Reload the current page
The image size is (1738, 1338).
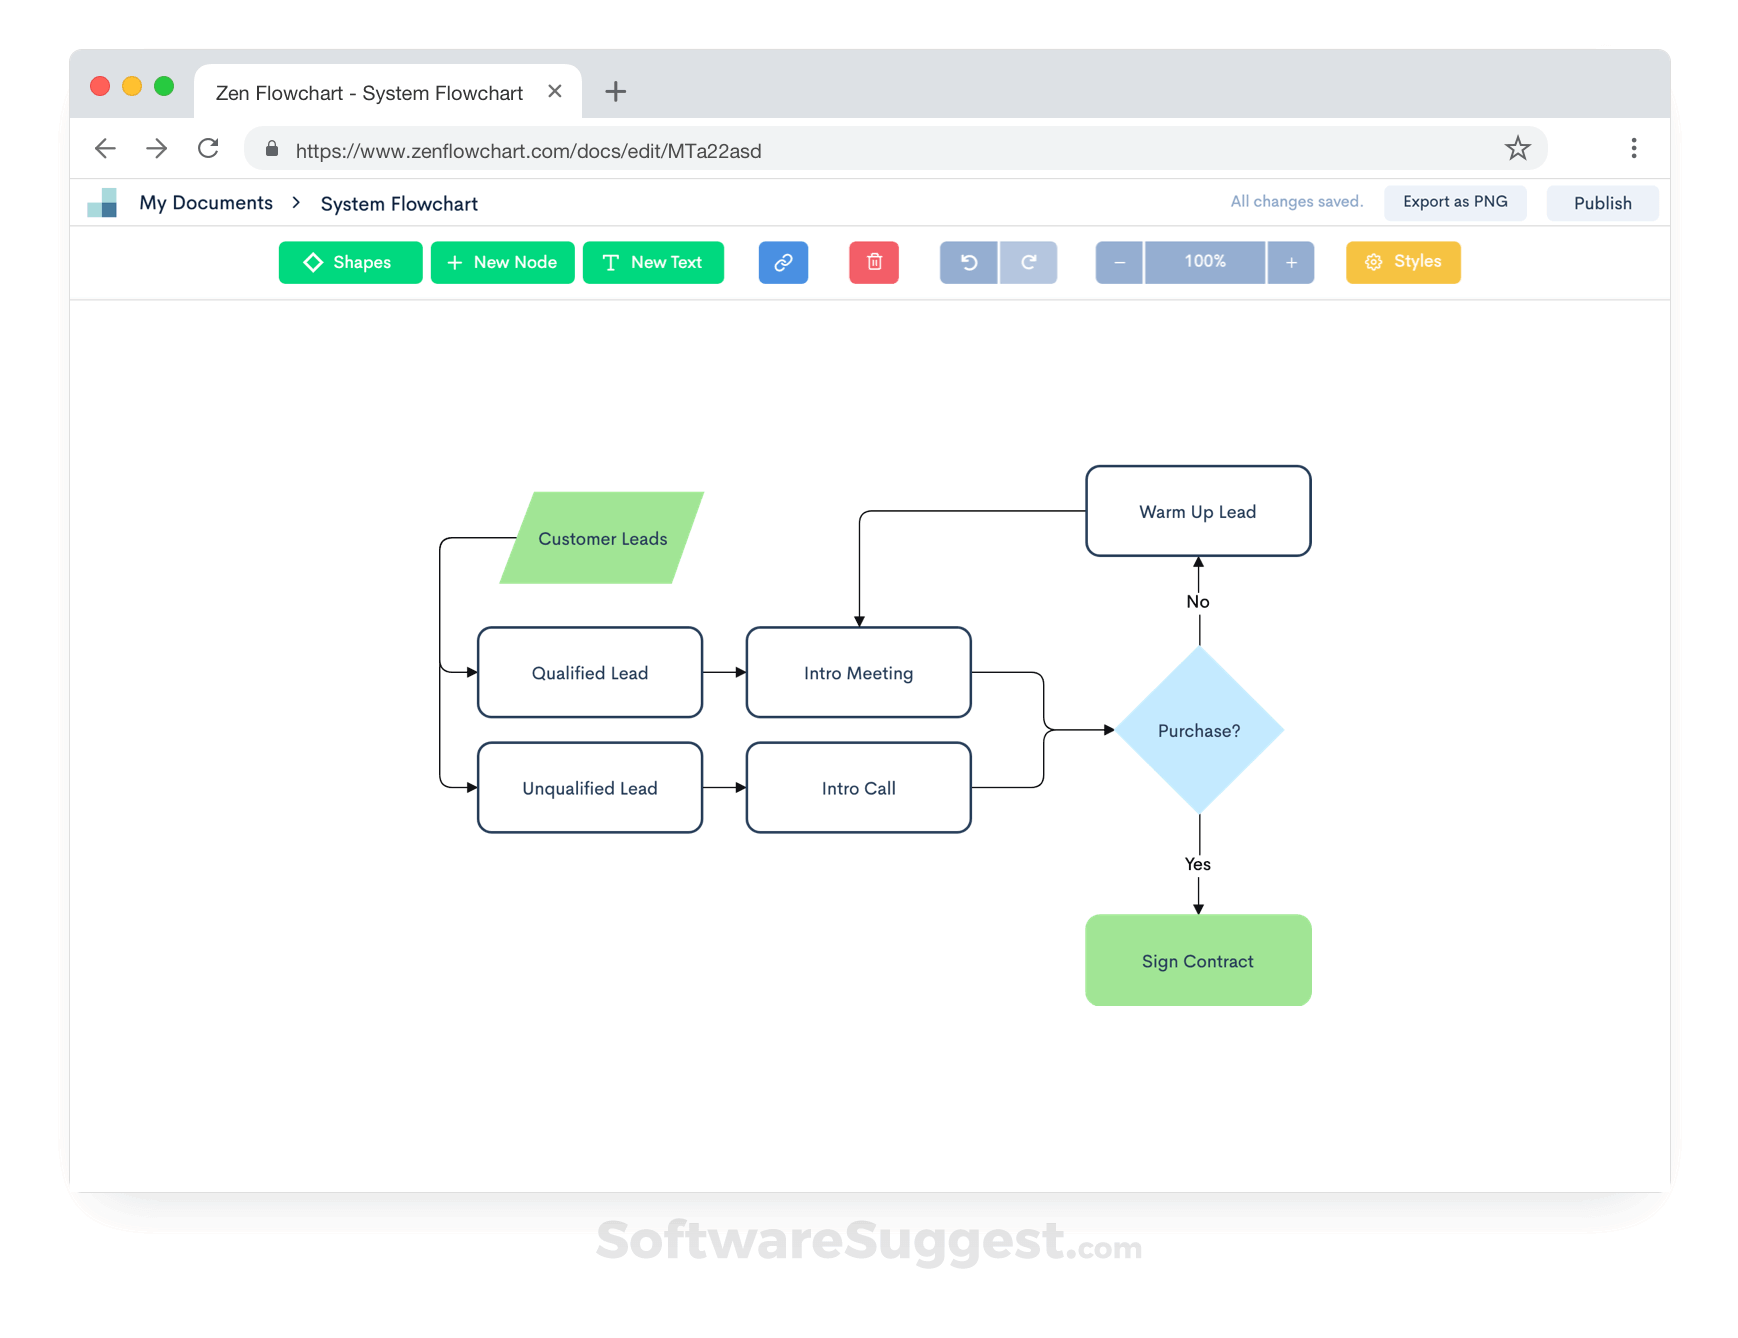pos(208,148)
